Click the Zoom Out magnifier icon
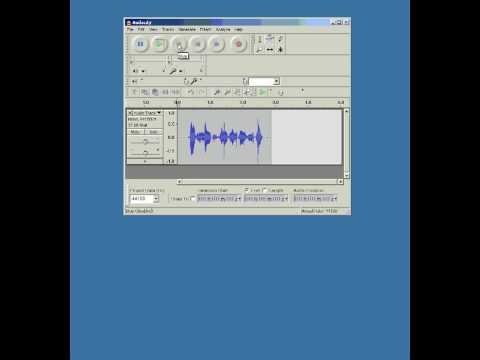 pyautogui.click(x=227, y=92)
